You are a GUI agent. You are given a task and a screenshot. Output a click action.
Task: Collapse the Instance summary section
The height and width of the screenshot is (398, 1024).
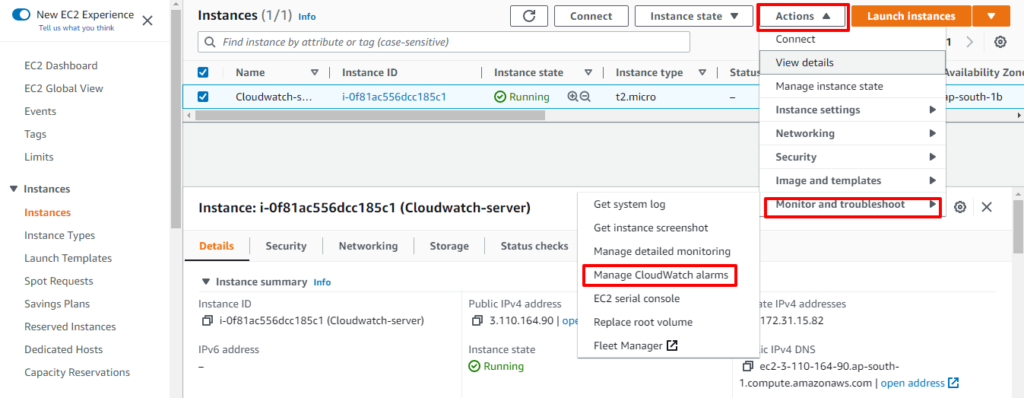(x=206, y=282)
